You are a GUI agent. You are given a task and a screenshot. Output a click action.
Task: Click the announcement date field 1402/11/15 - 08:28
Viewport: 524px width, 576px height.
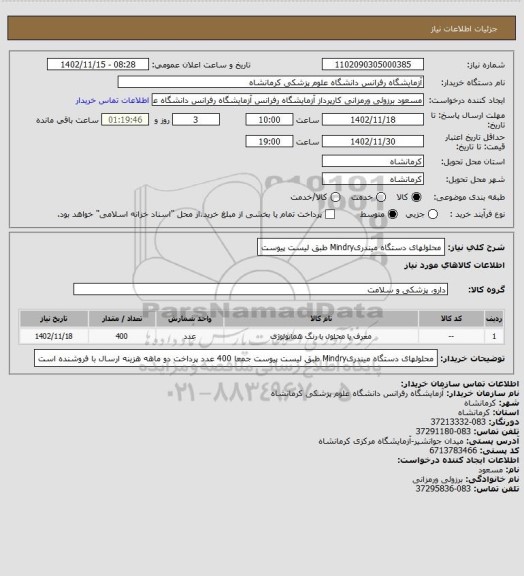click(x=98, y=65)
